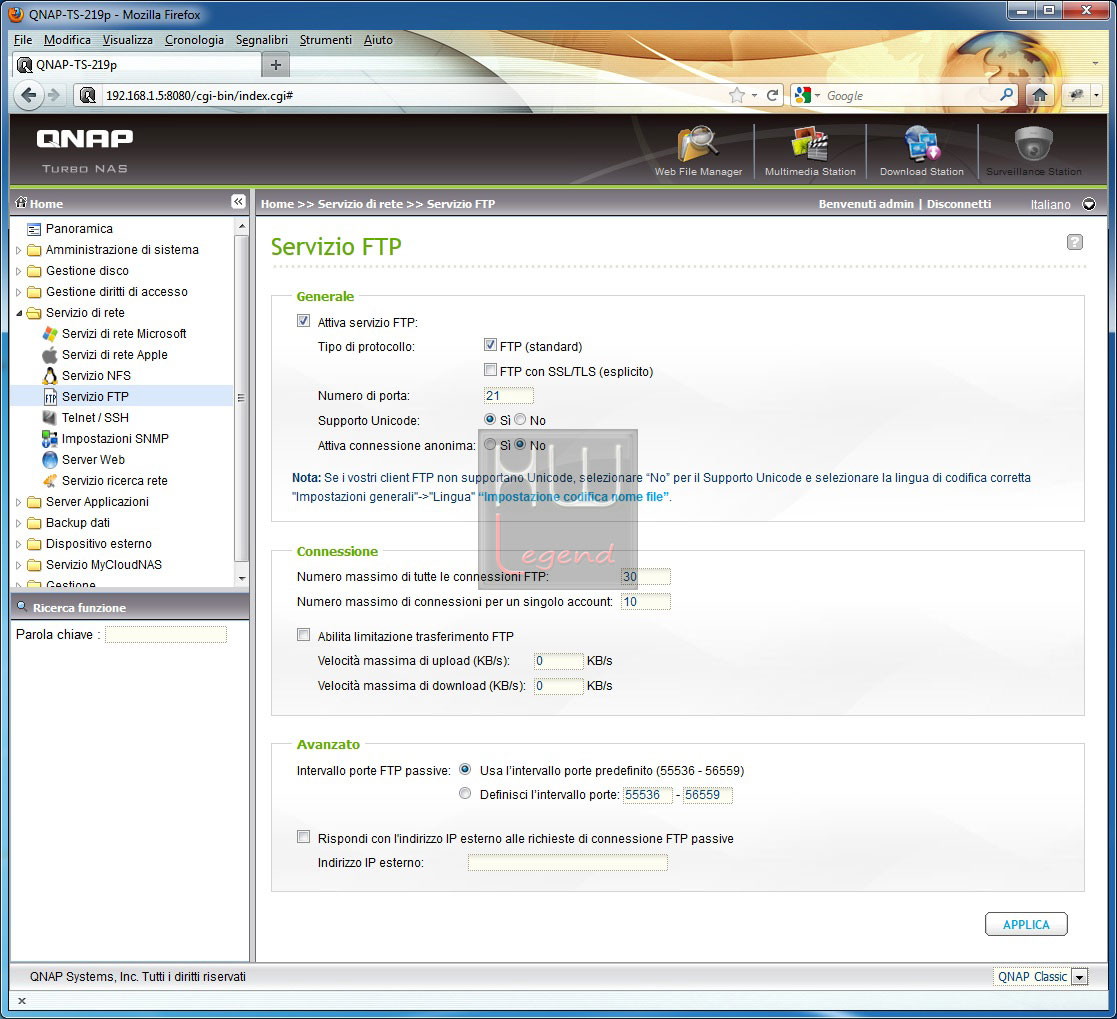Click the Impostazioni SNMP icon

[50, 439]
